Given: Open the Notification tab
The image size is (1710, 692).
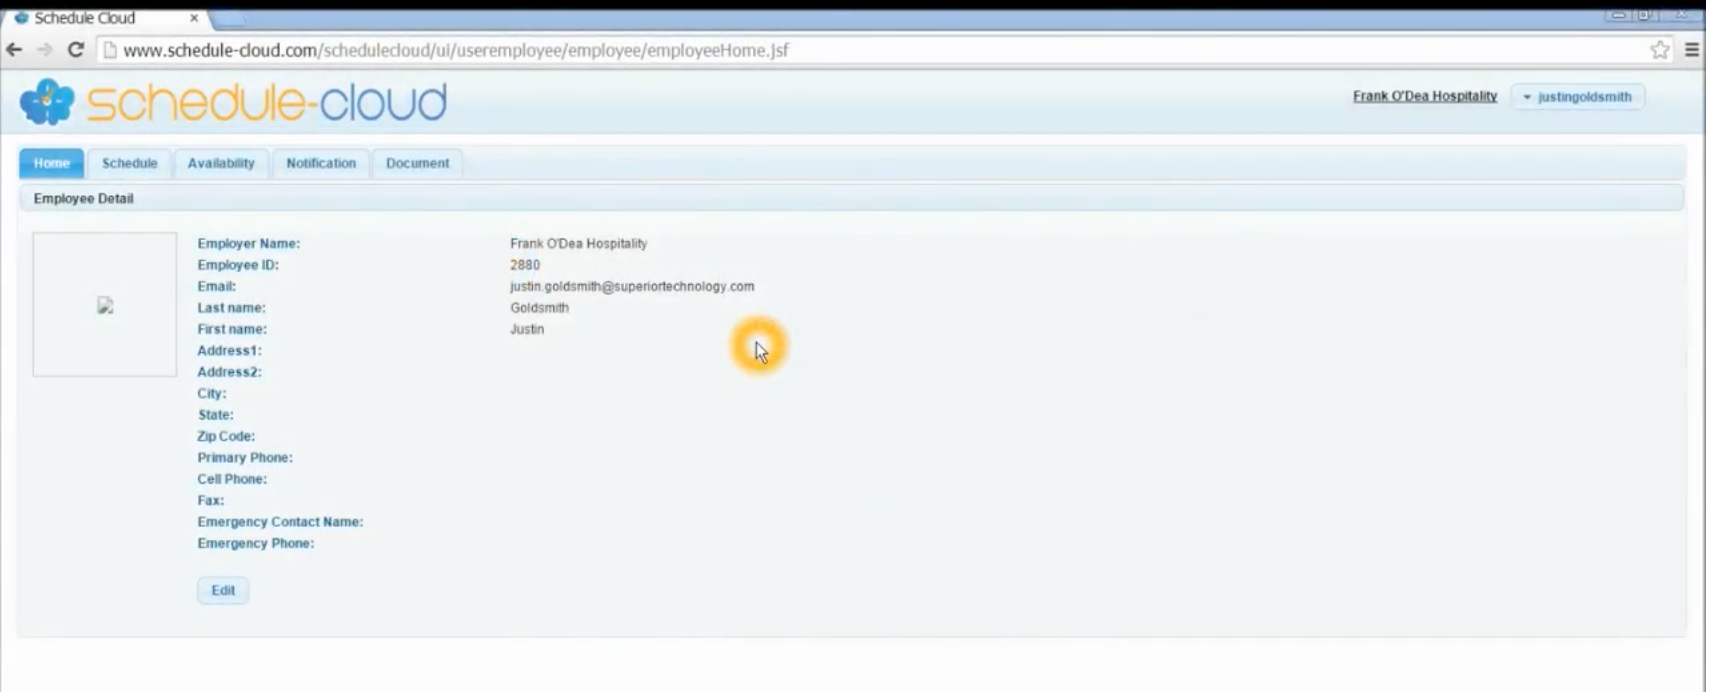Looking at the screenshot, I should [321, 163].
